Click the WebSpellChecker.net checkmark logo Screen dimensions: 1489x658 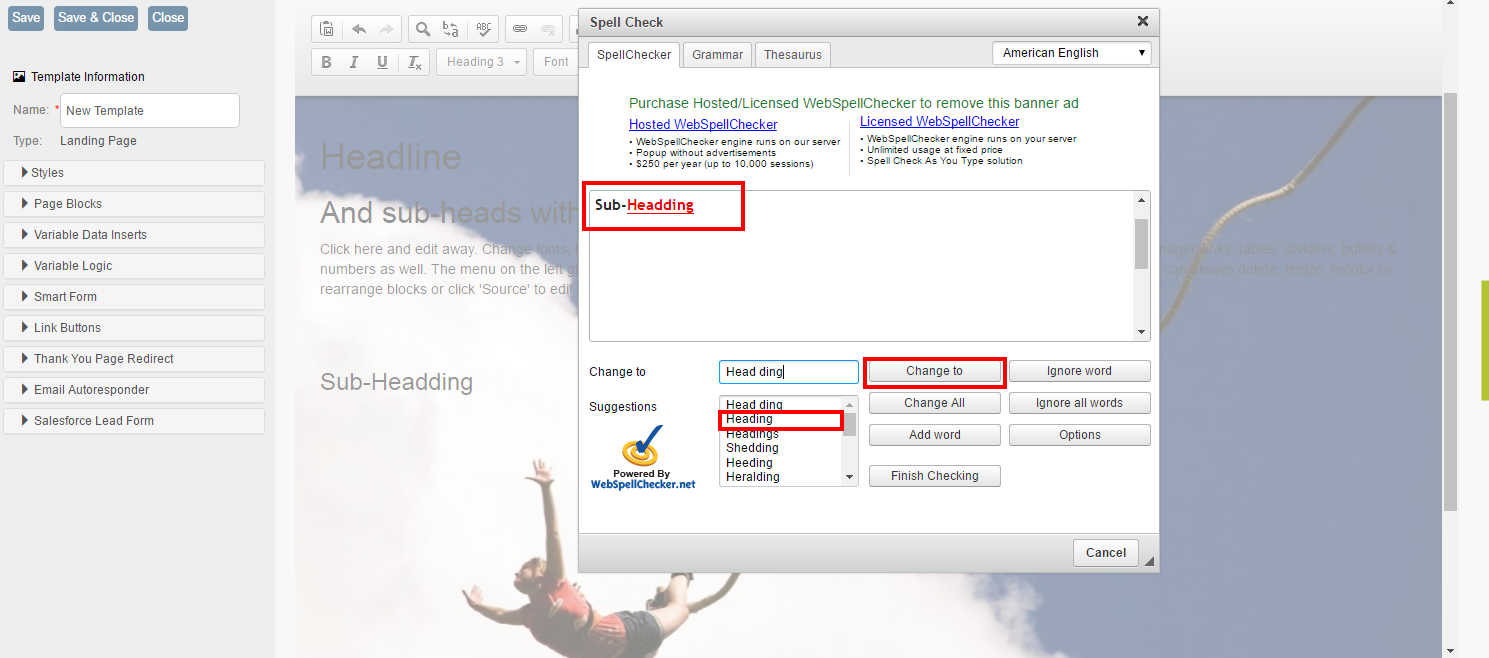pos(642,456)
